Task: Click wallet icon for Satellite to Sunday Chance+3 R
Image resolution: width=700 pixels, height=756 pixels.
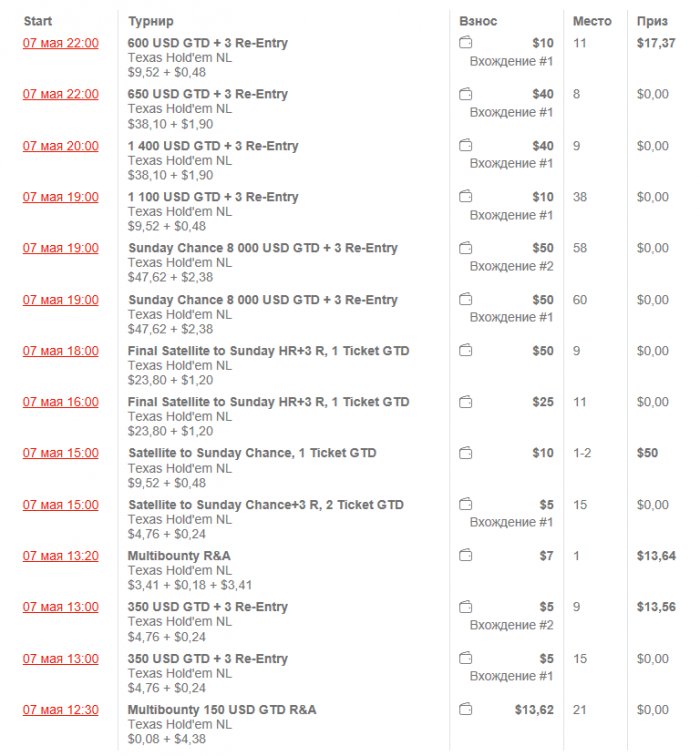Action: (x=465, y=505)
